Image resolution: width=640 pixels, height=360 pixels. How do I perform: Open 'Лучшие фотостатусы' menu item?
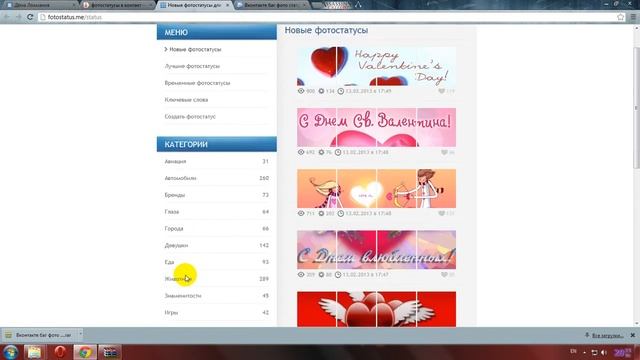tap(192, 66)
